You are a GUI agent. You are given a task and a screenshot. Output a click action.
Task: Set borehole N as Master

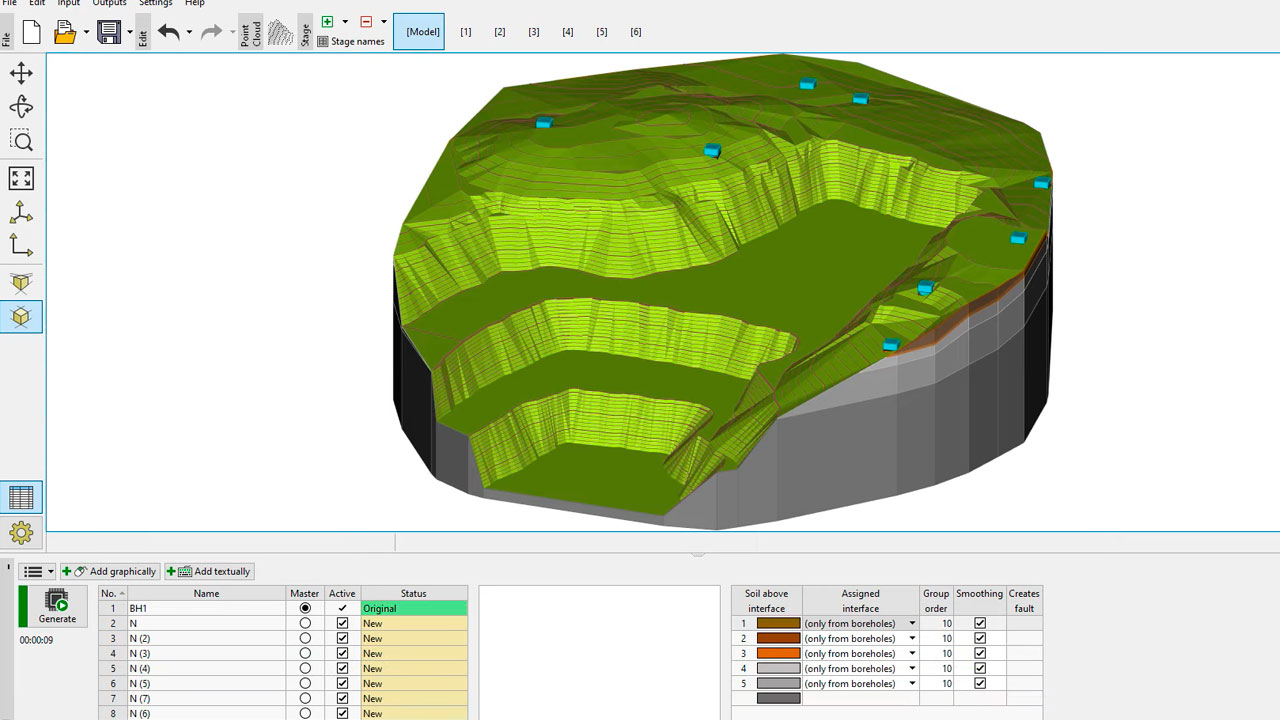(x=305, y=623)
